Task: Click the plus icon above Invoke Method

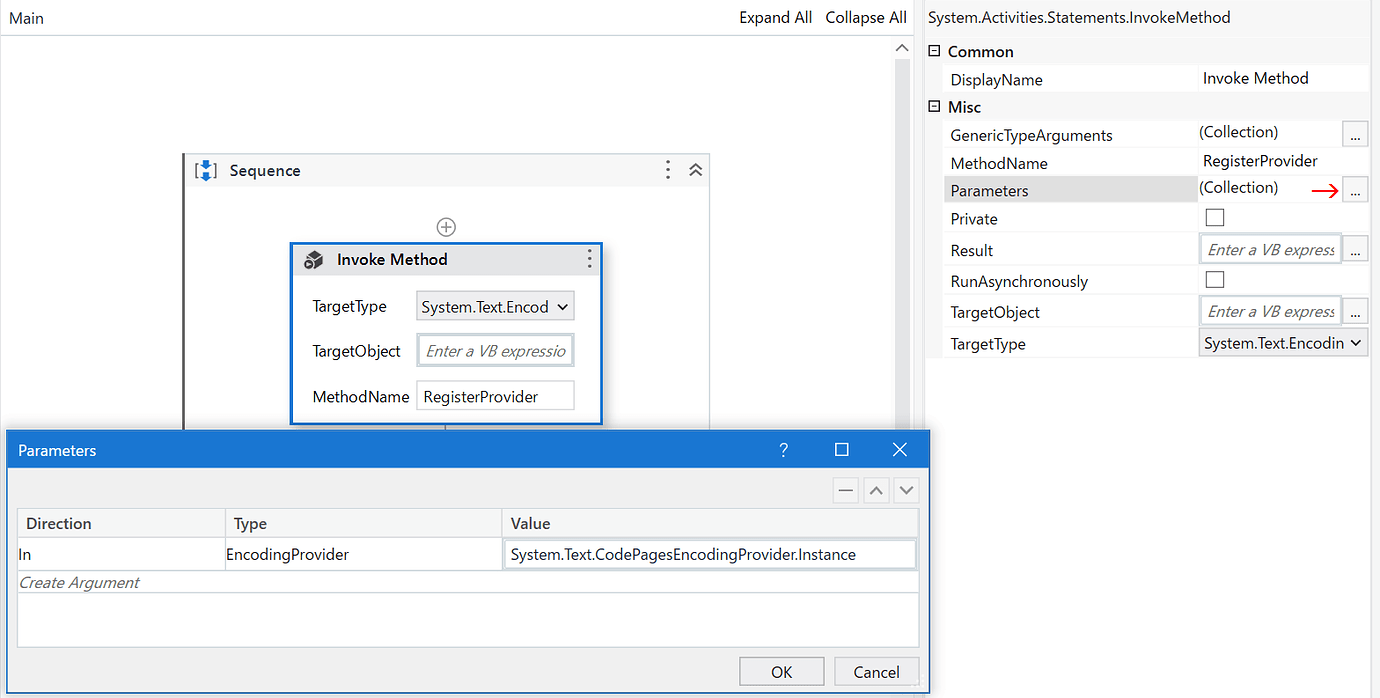Action: (x=446, y=227)
